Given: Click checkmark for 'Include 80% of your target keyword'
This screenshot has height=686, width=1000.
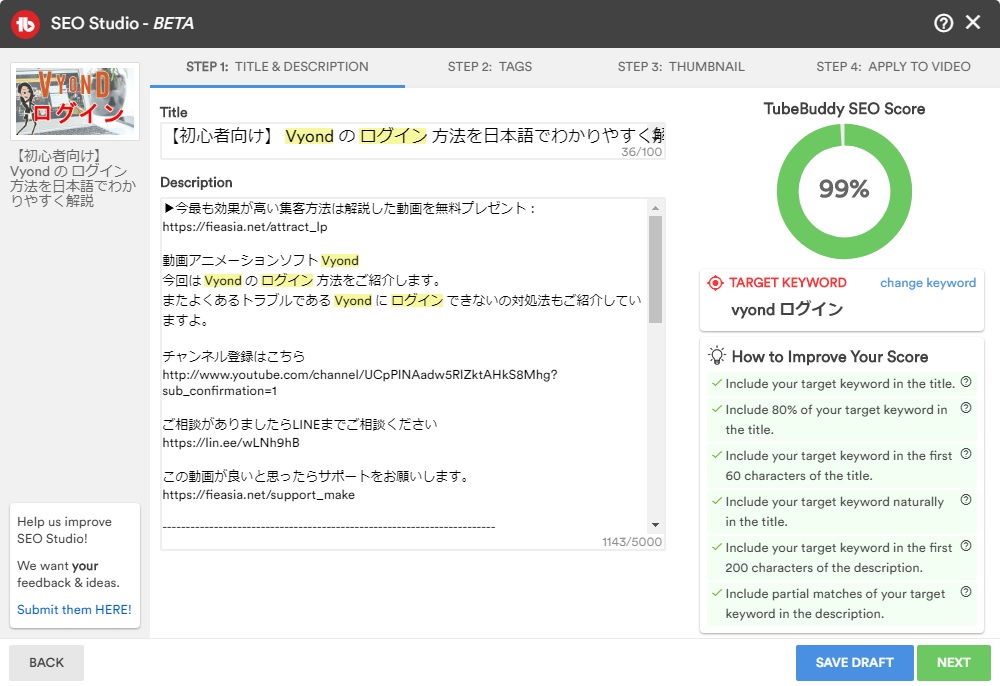Looking at the screenshot, I should click(717, 409).
